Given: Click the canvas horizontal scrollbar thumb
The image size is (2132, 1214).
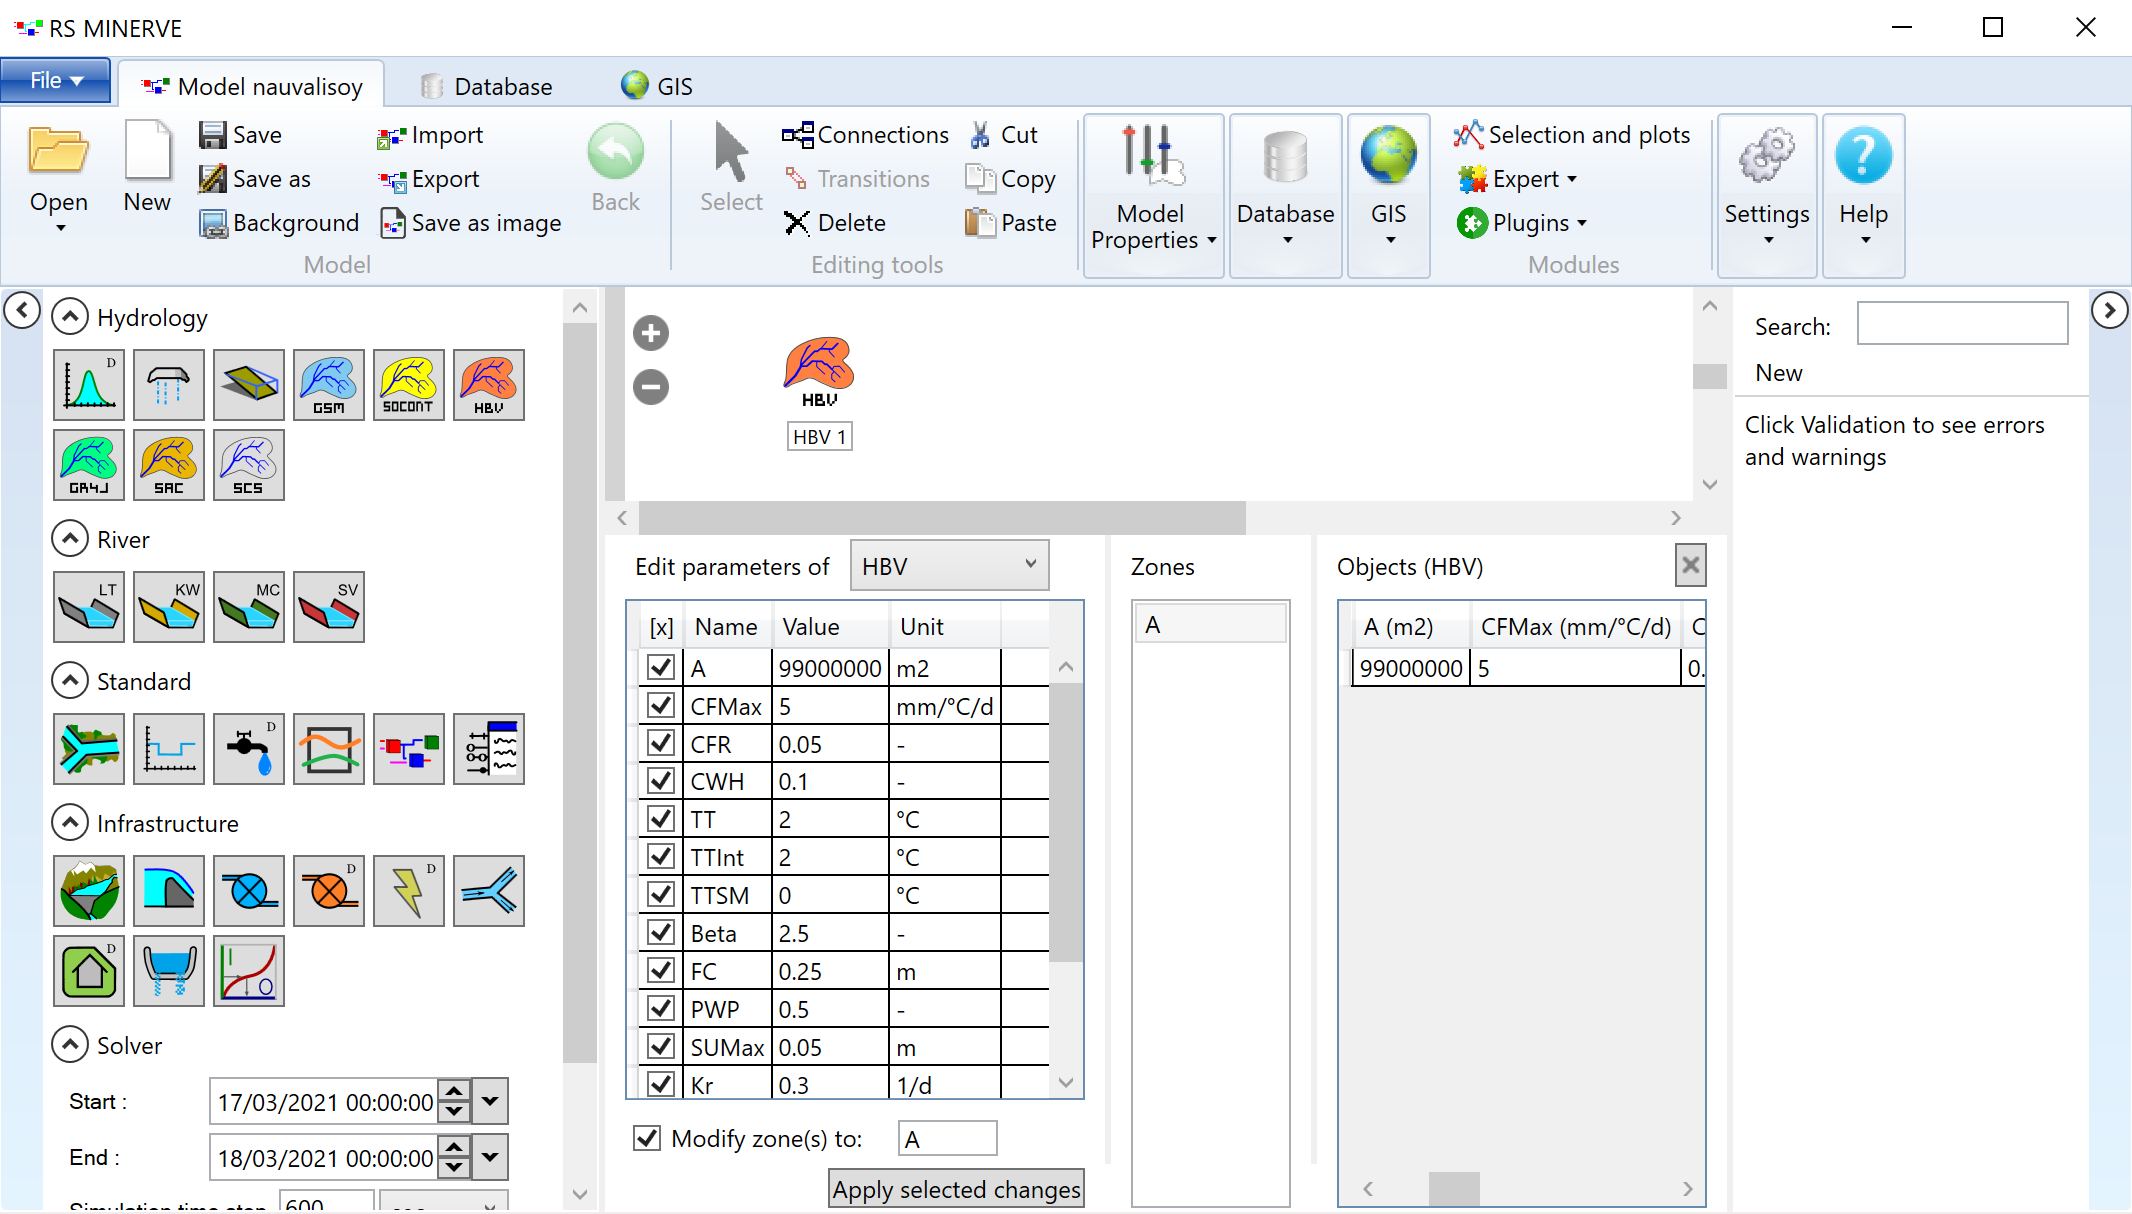Looking at the screenshot, I should click(942, 517).
